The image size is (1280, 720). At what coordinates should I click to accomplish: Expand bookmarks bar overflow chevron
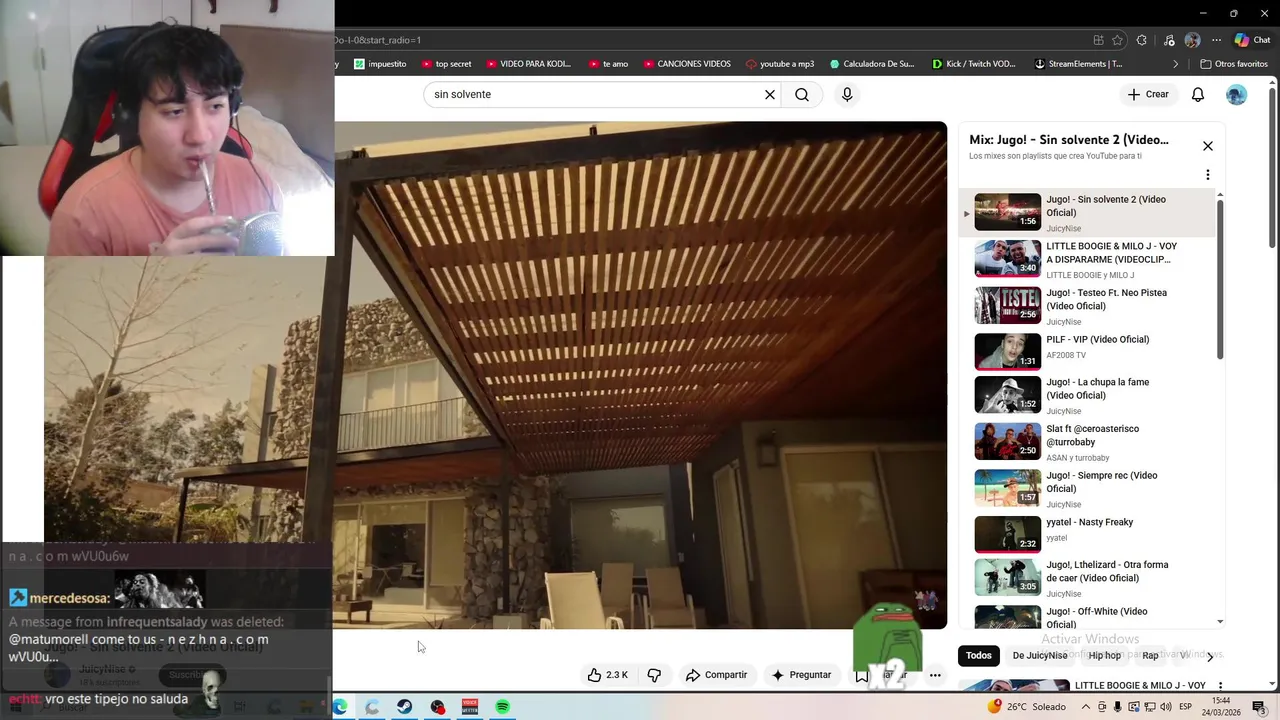coord(1175,64)
